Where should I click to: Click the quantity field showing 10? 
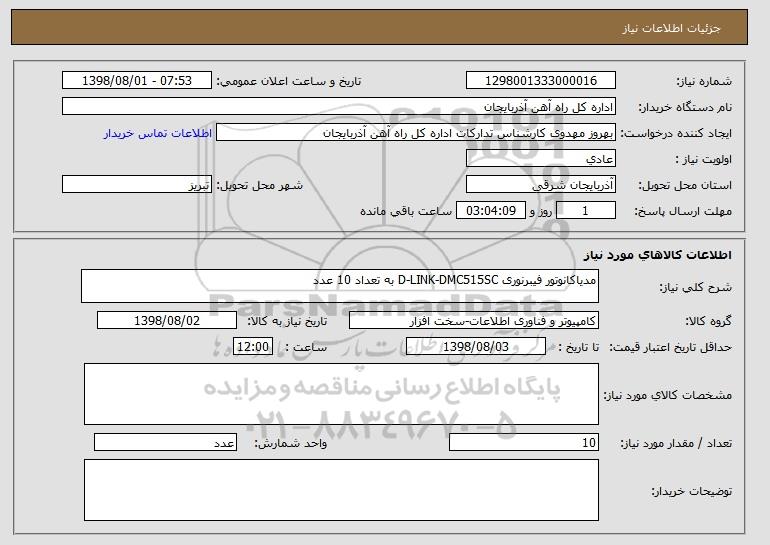pyautogui.click(x=524, y=442)
